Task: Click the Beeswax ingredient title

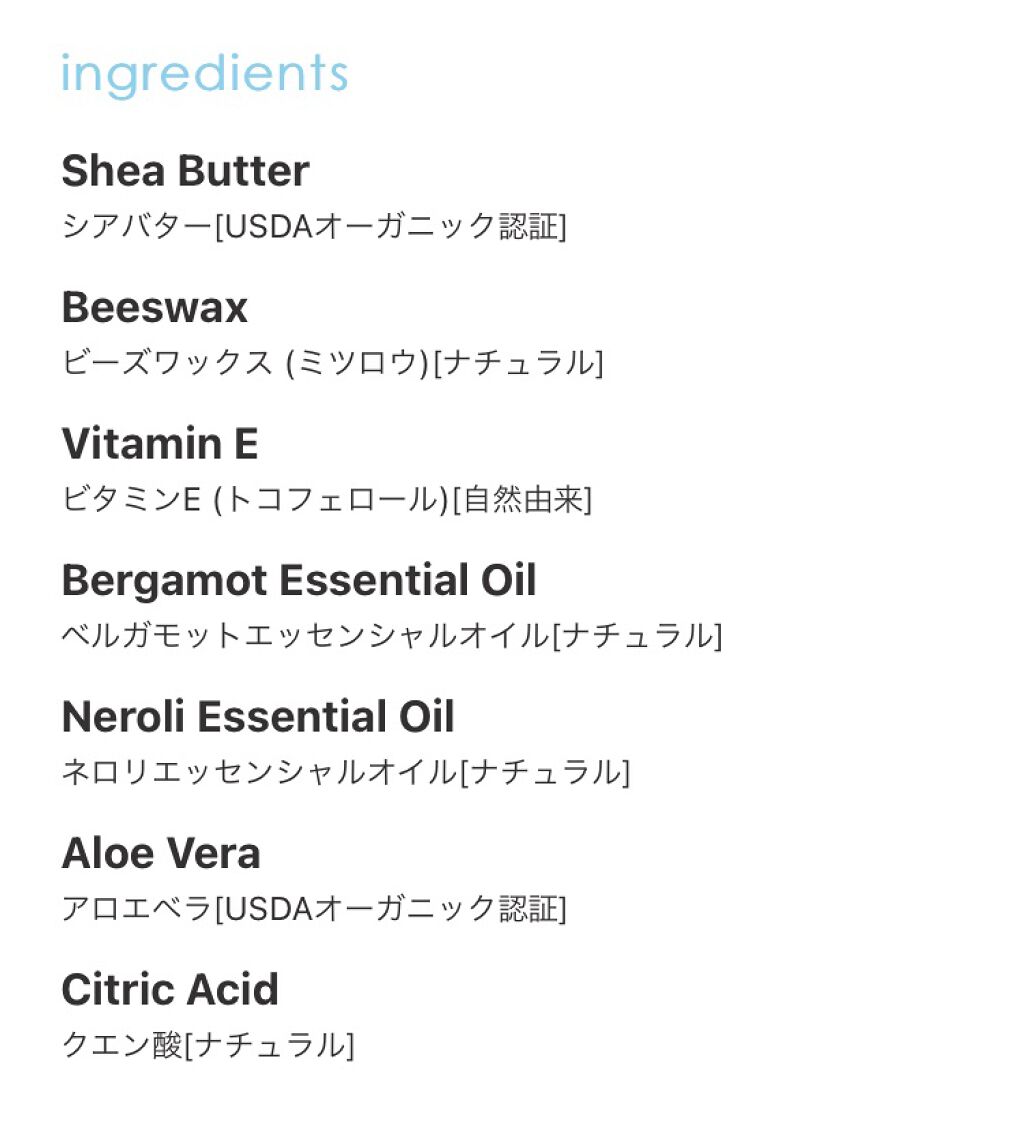Action: (154, 307)
